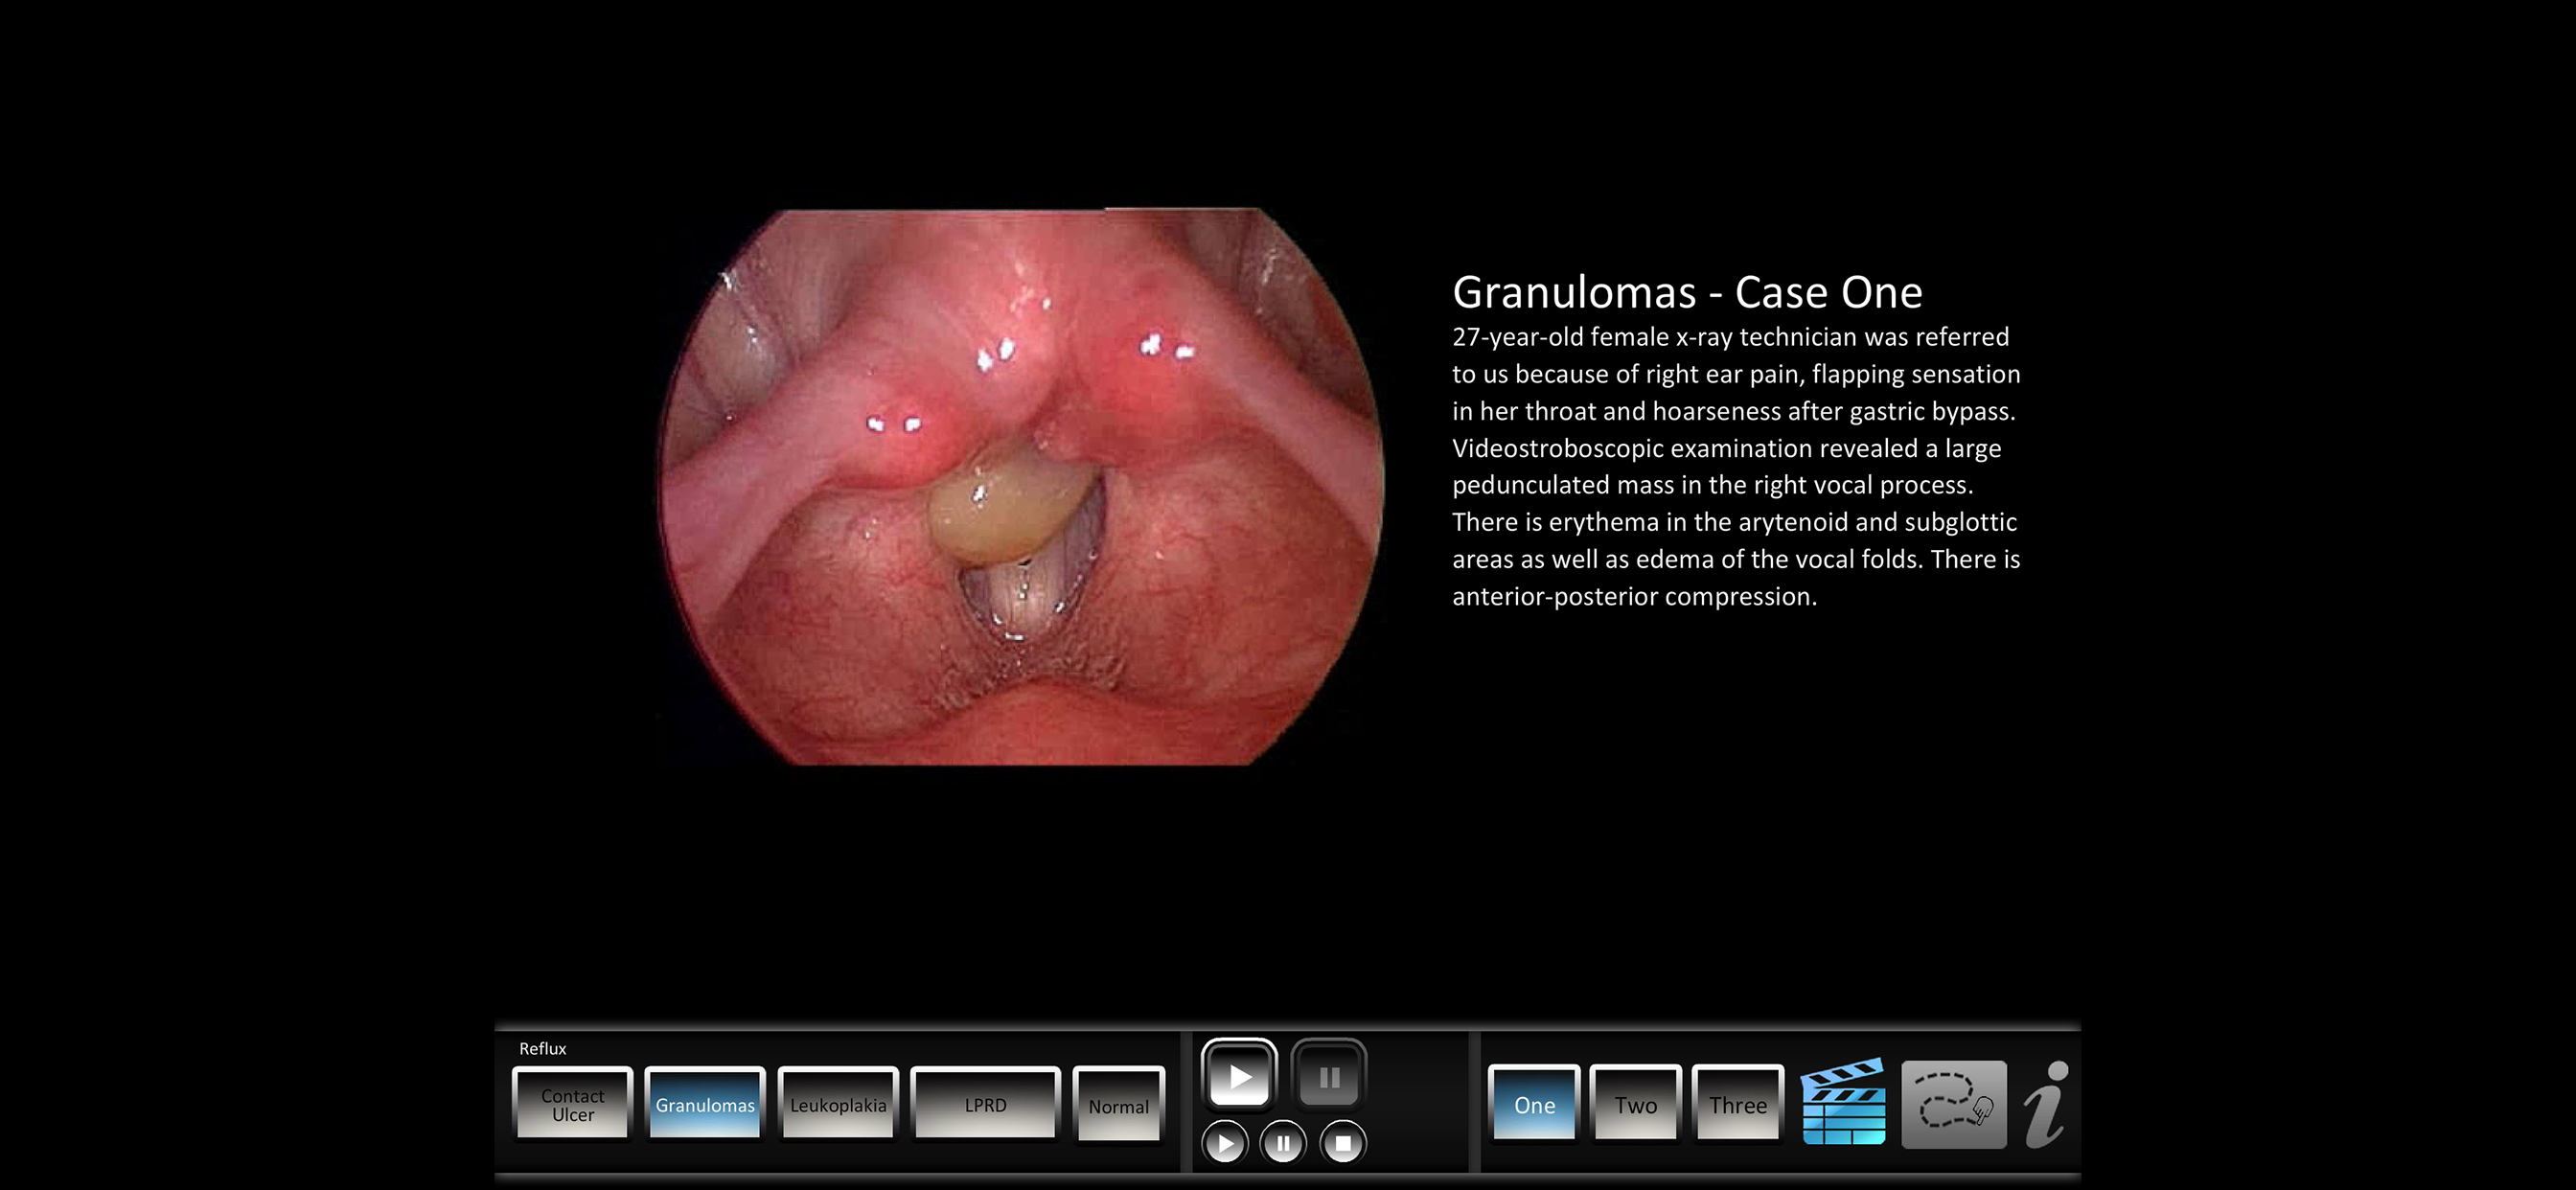
Task: Click the case description paragraph text
Action: coord(1736,466)
